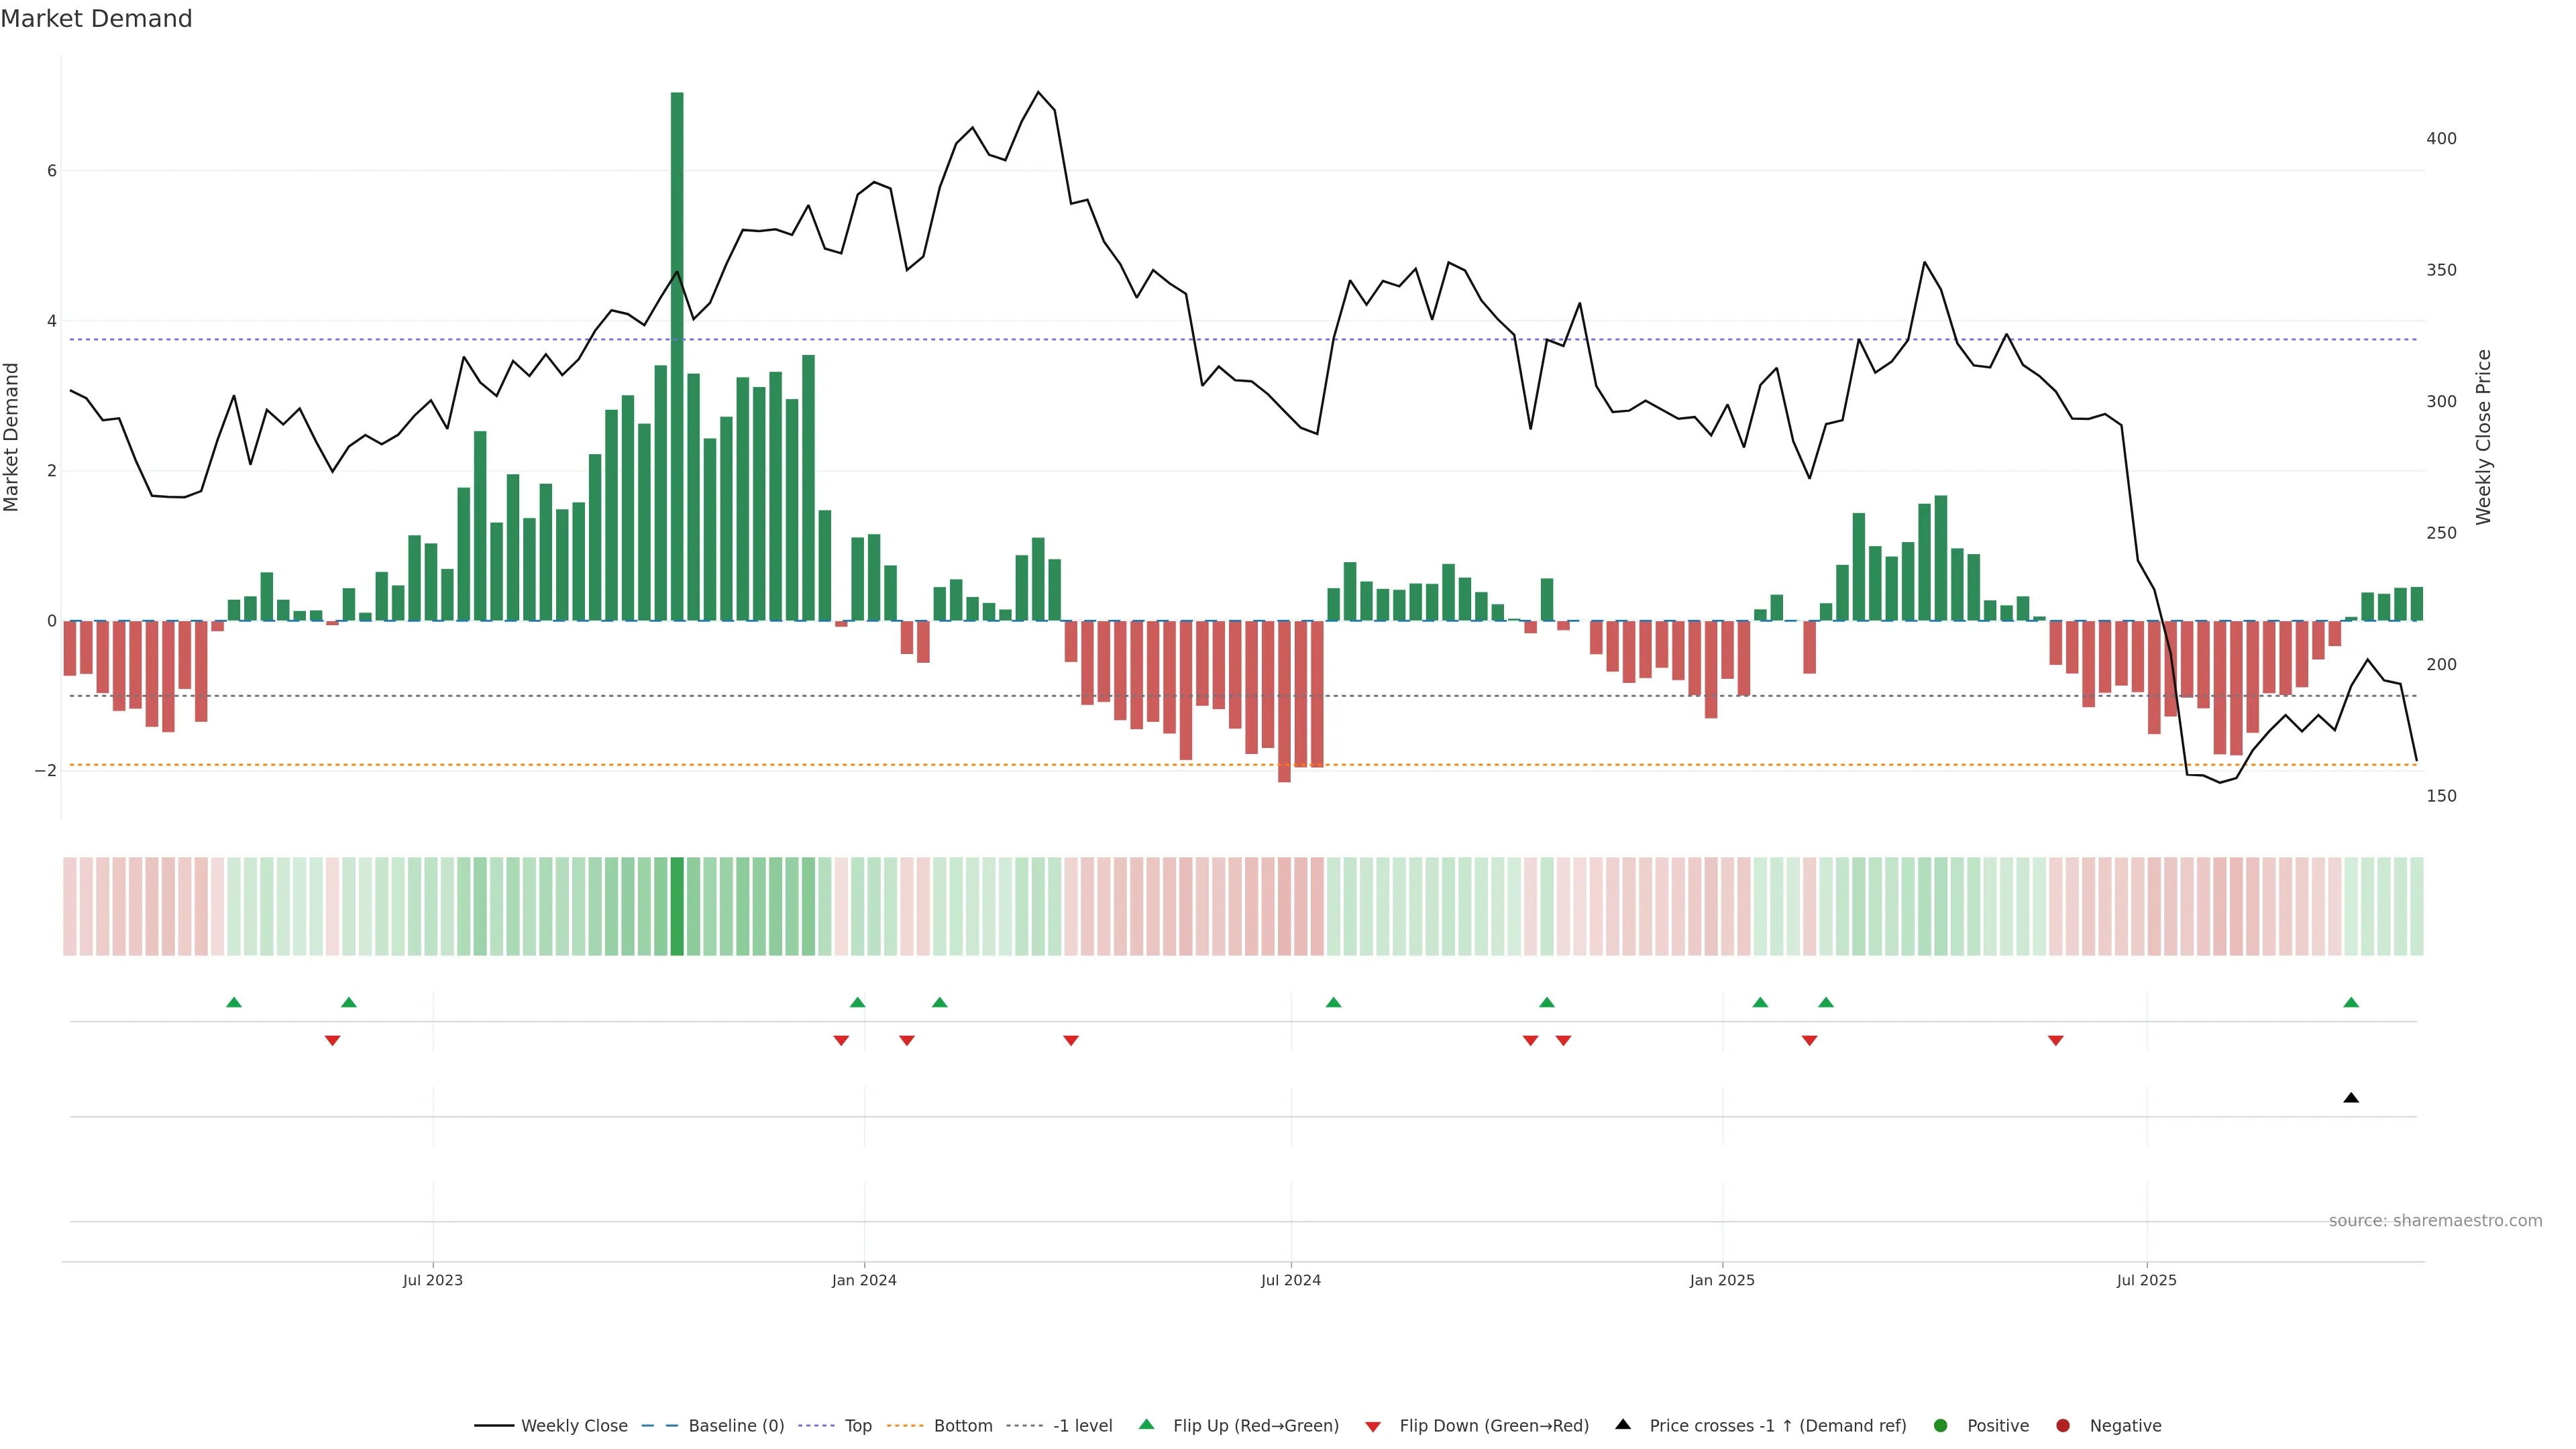Click the rightmost green flip-up triangle marker
The image size is (2576, 1449).
click(x=2351, y=1003)
